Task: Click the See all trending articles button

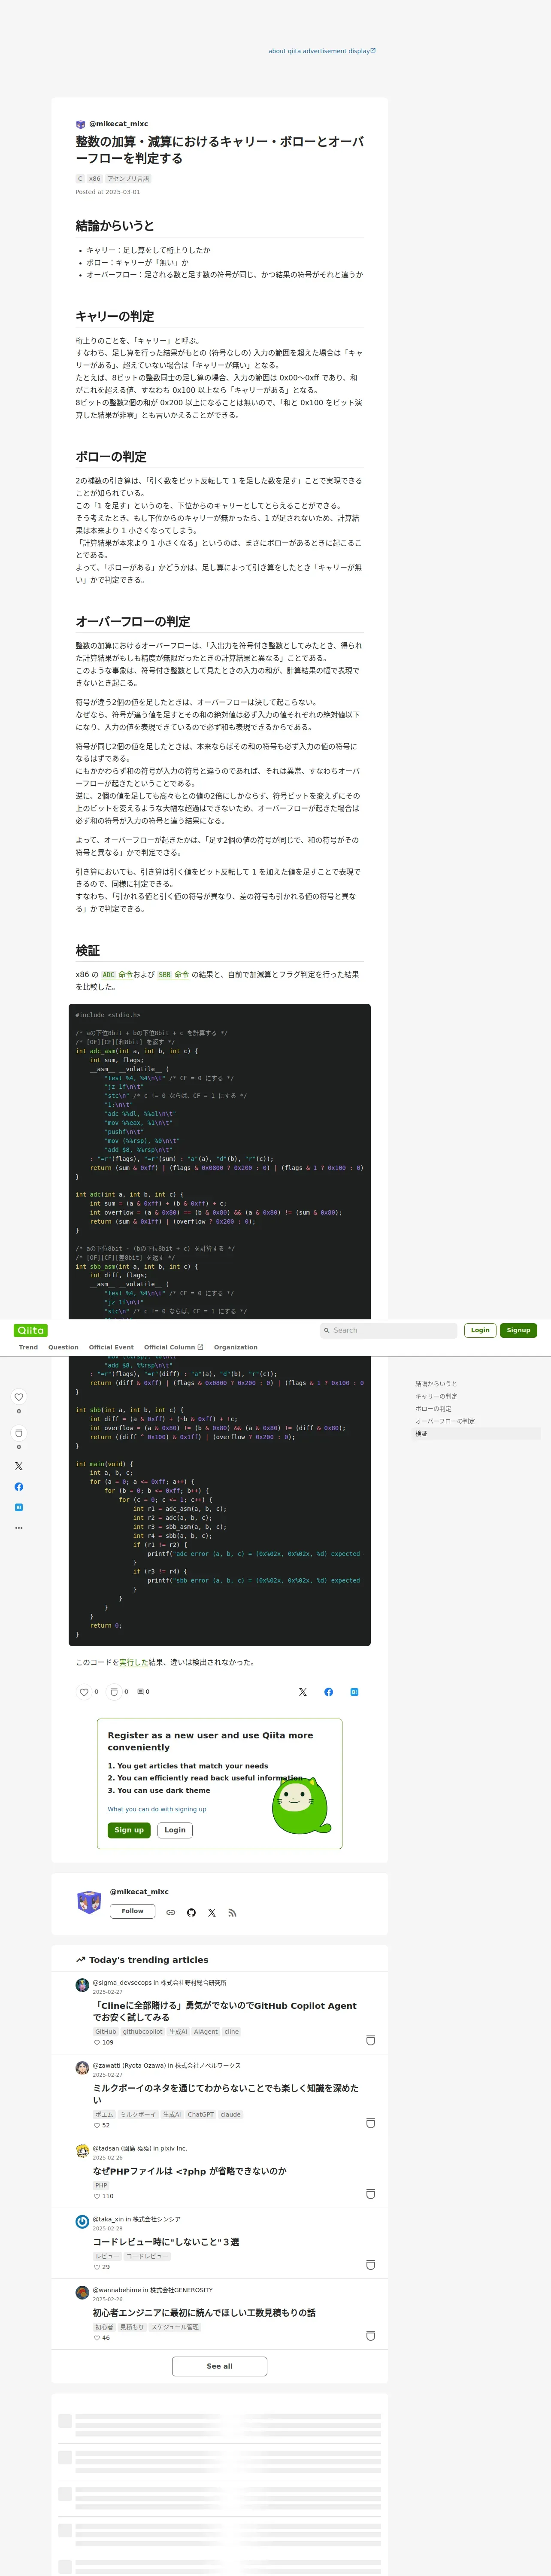Action: (x=219, y=2366)
